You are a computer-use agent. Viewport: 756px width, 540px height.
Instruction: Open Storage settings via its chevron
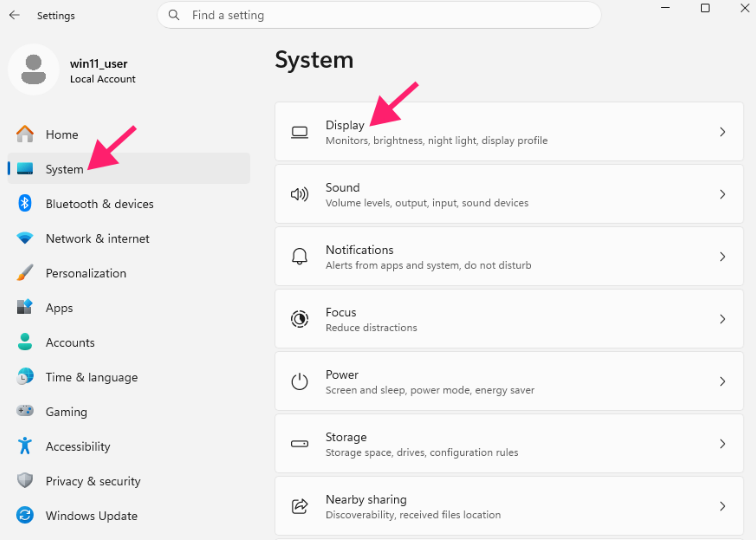tap(722, 444)
